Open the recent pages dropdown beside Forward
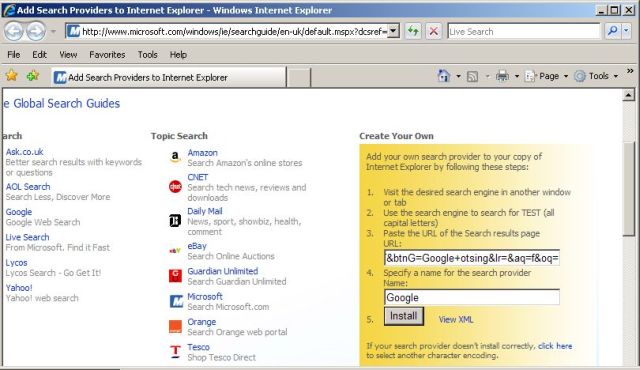 (53, 31)
